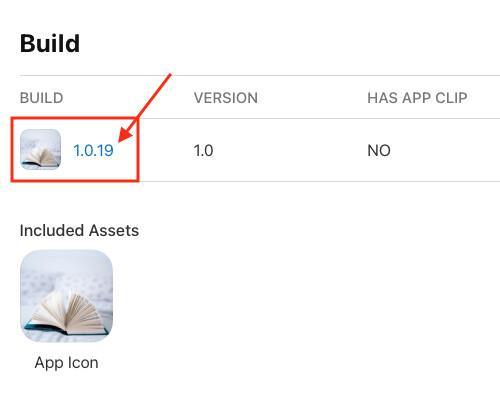Click the VERSION column header
The height and width of the screenshot is (400, 500).
click(226, 98)
